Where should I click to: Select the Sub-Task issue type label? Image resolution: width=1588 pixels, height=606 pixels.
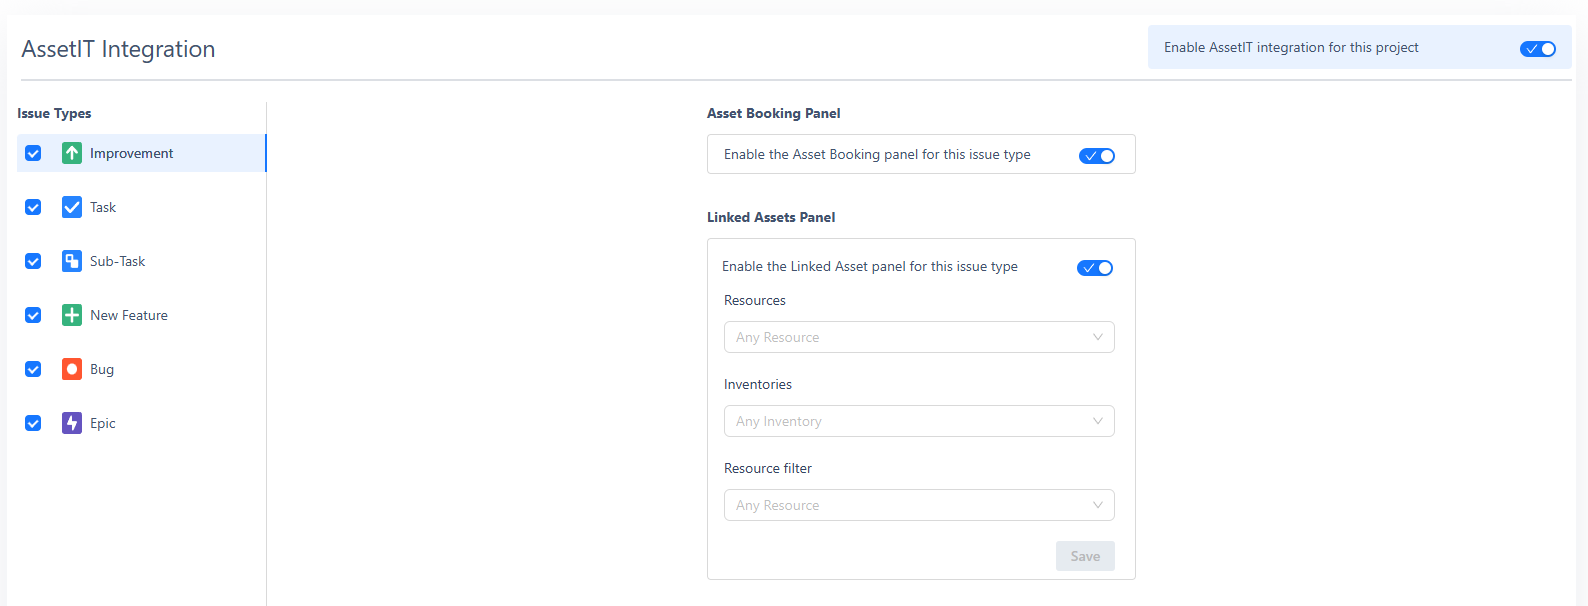coord(118,261)
